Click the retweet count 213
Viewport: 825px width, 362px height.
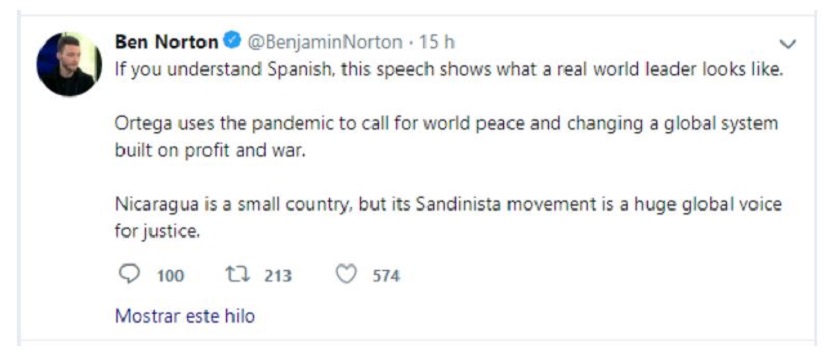click(x=278, y=275)
